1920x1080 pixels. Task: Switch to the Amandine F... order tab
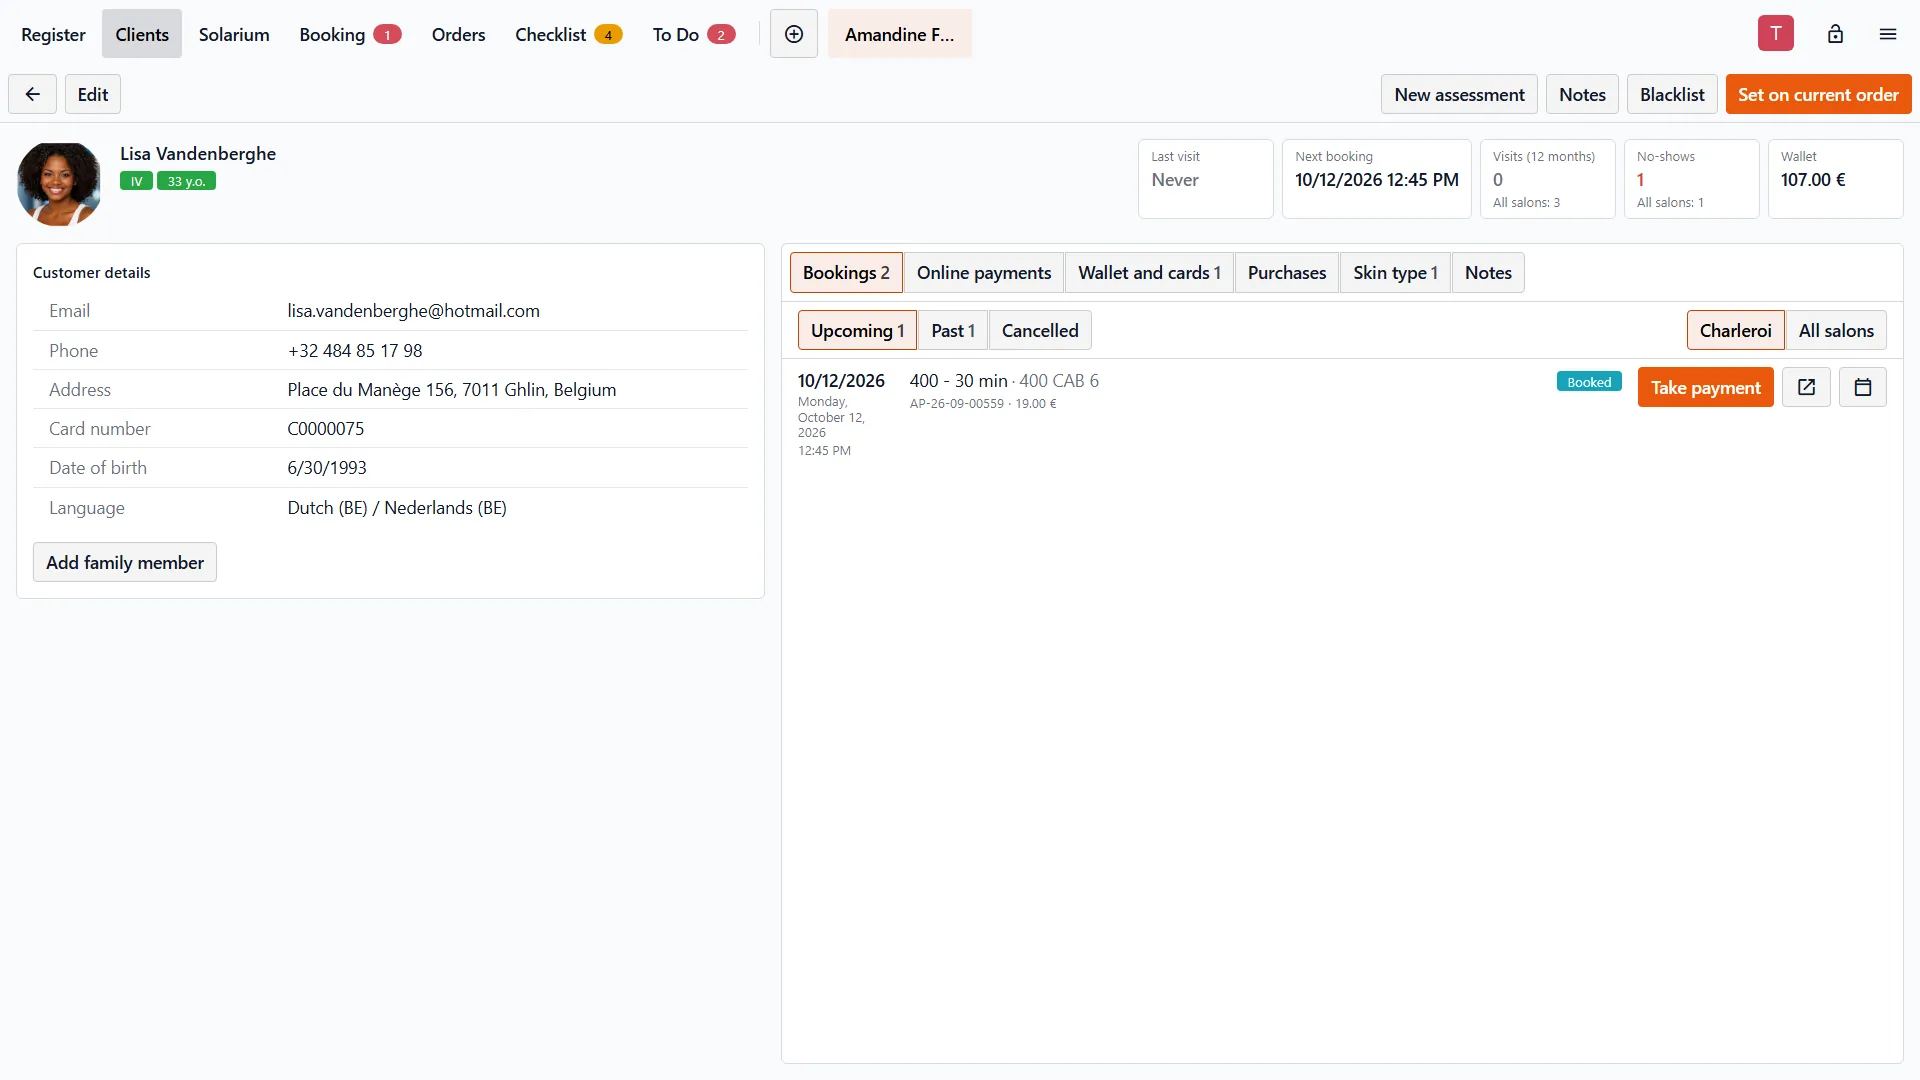900,34
